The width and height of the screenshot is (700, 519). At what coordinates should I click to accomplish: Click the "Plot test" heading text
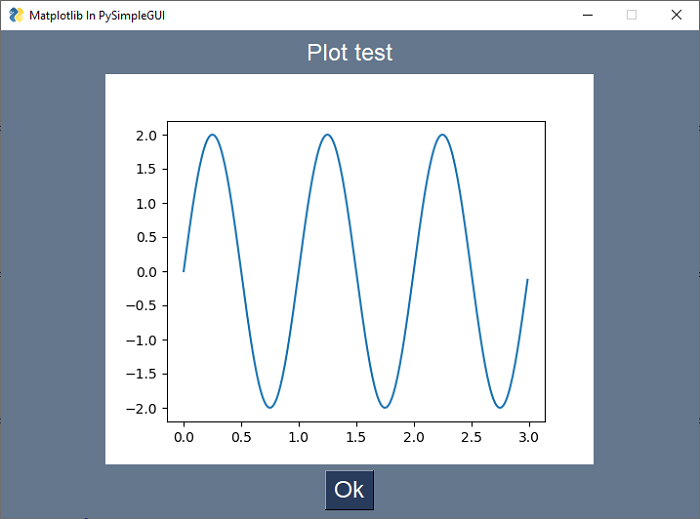350,53
